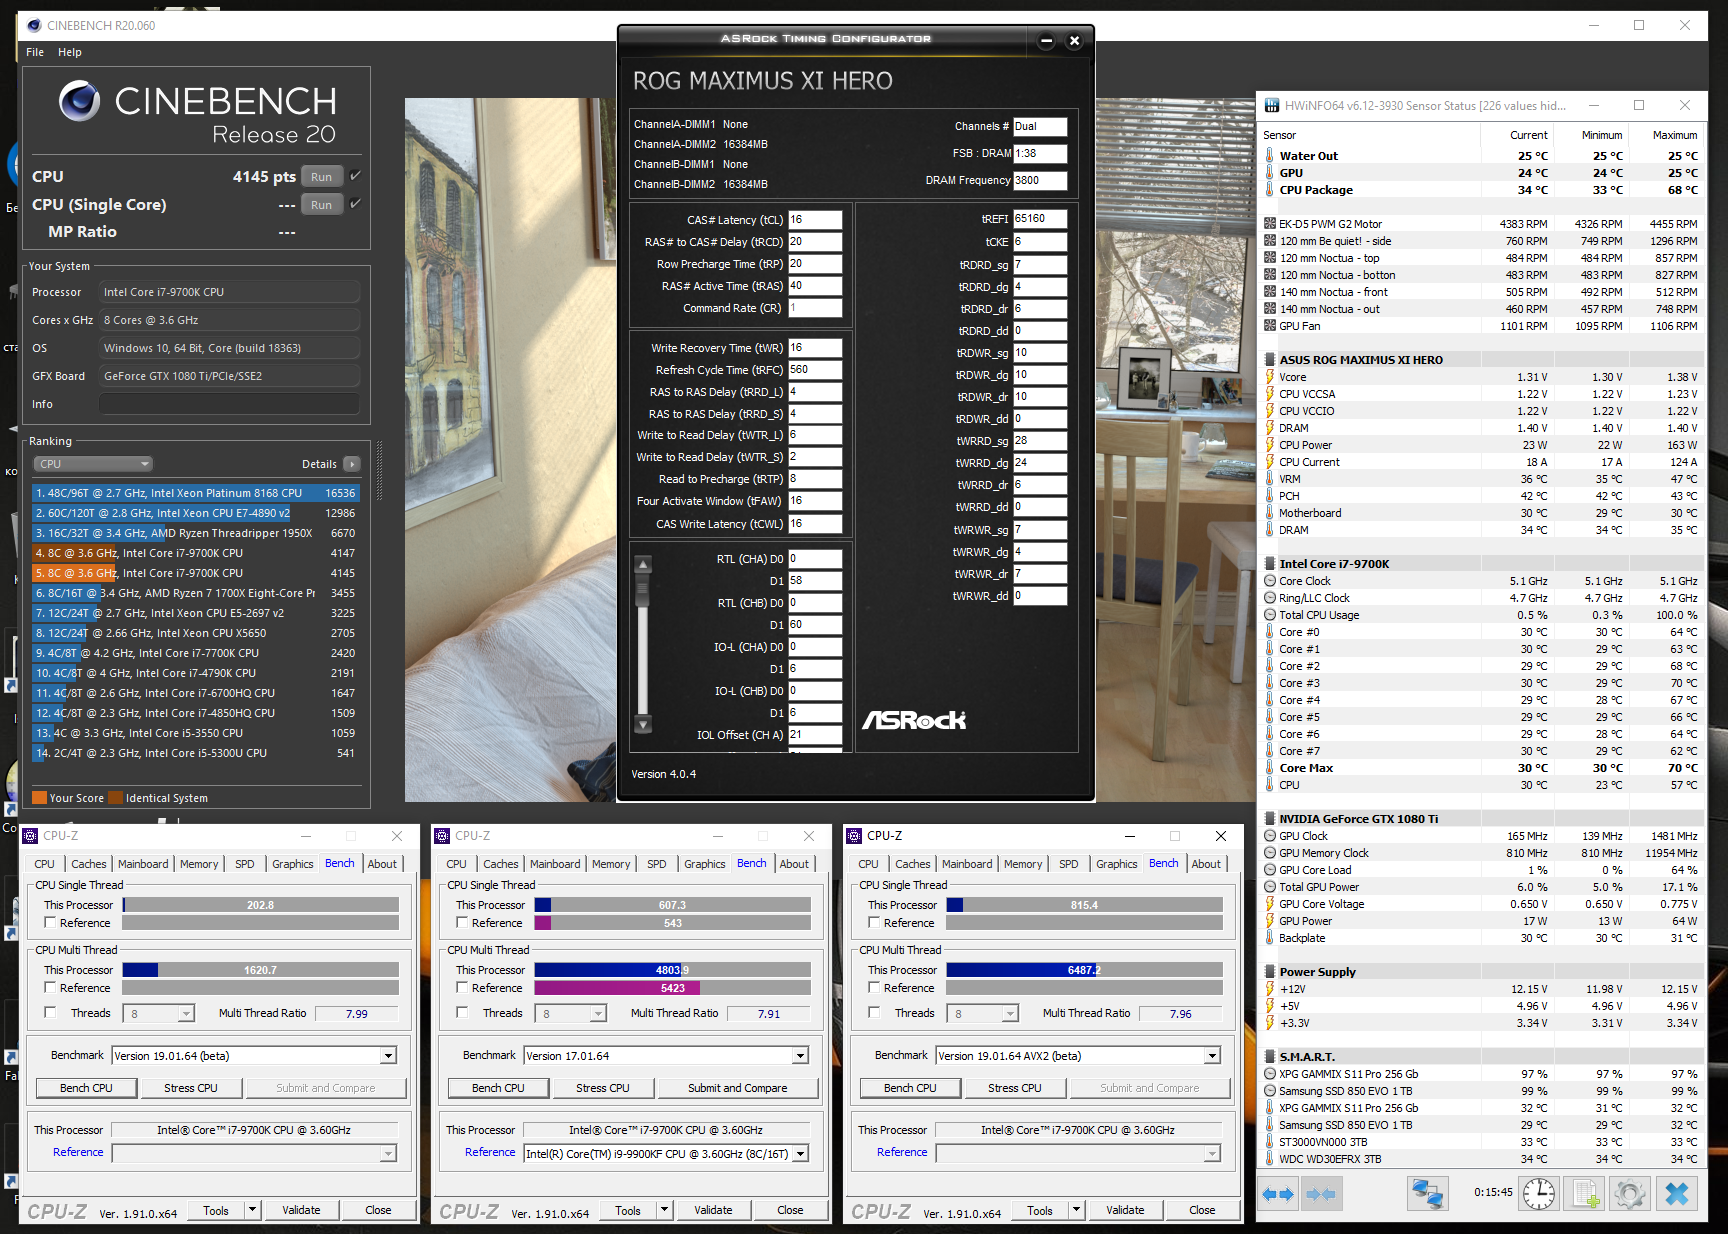
Task: Click the Cinebench sphere logo icon
Action: point(79,101)
